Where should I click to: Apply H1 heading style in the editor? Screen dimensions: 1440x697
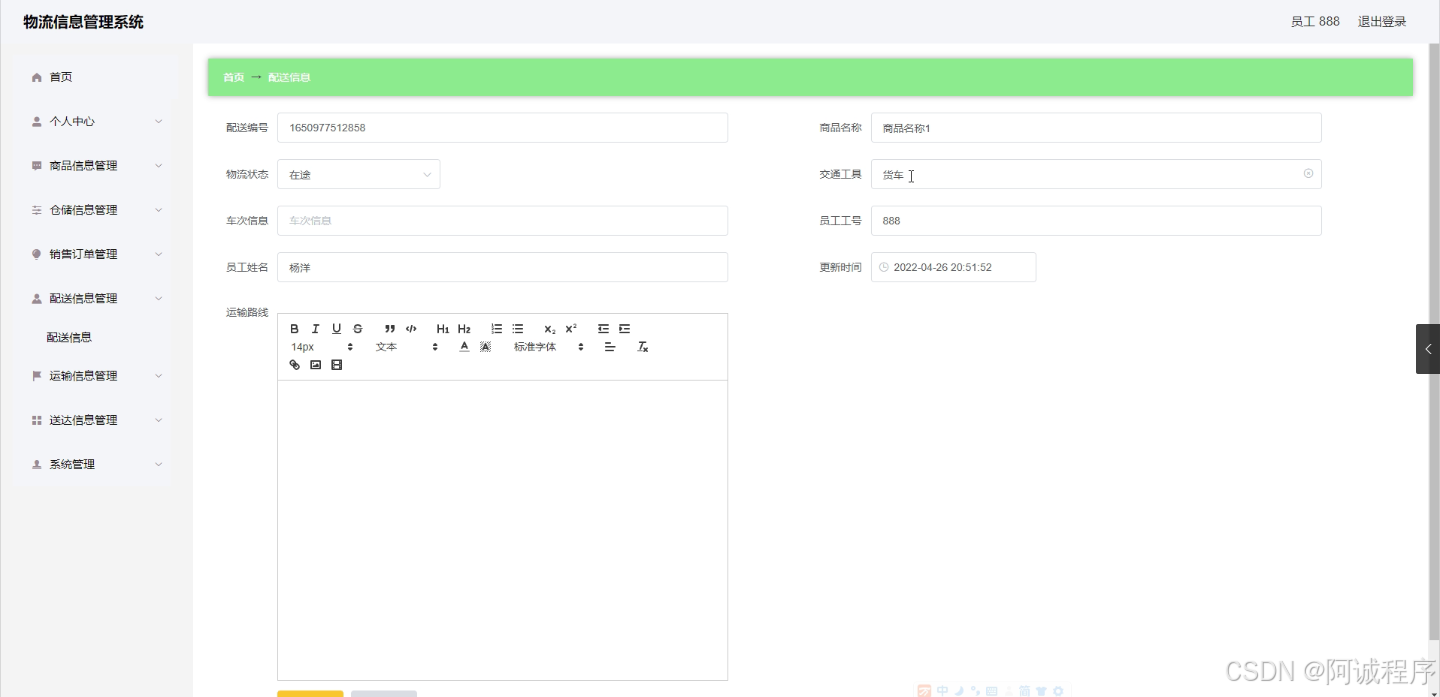[x=441, y=328]
